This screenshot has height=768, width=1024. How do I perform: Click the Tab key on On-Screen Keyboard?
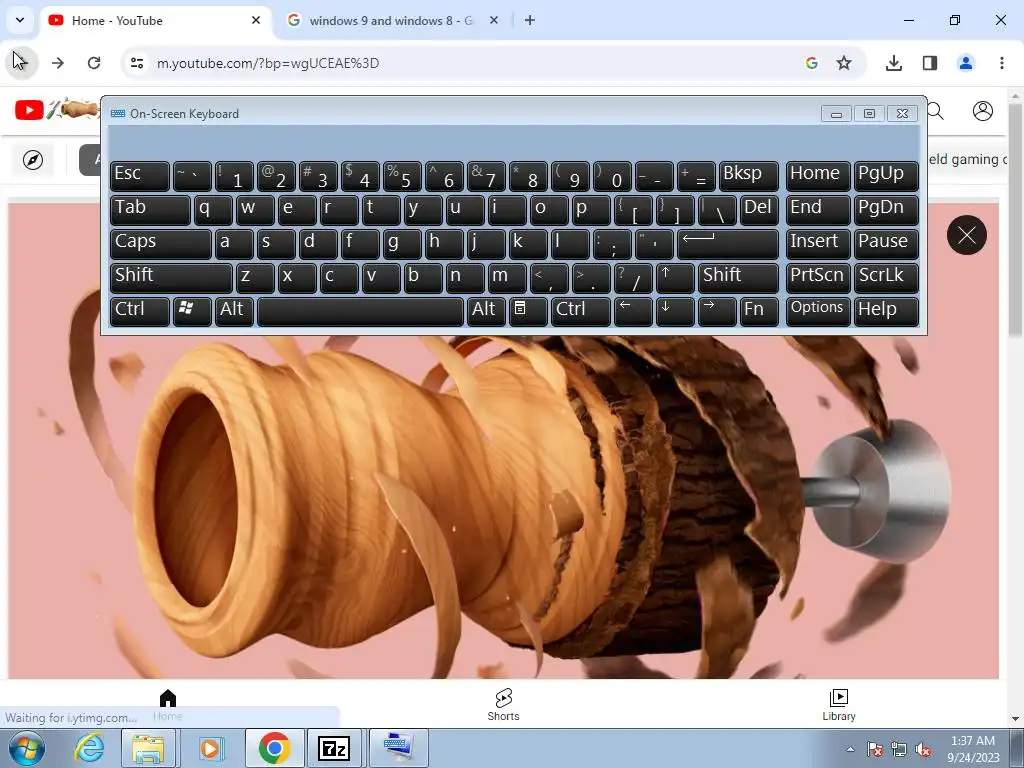point(150,210)
